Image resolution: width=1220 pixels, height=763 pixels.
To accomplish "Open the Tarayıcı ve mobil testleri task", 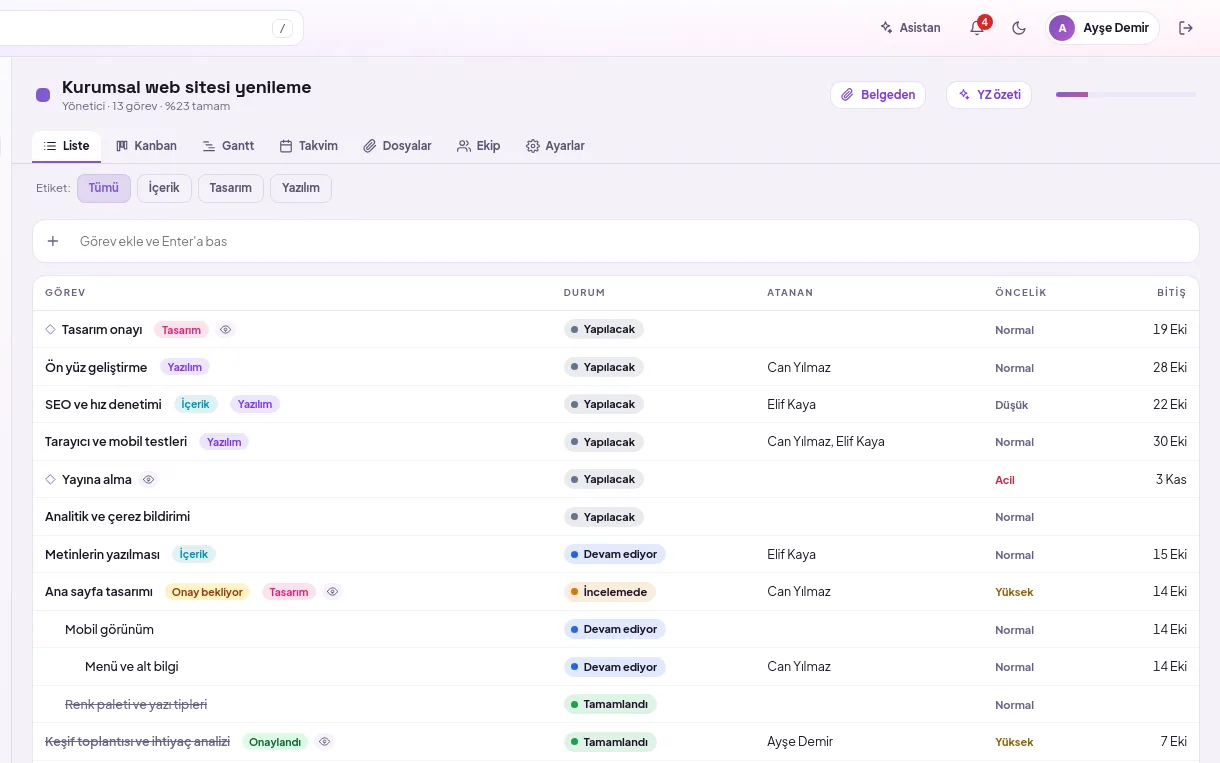I will click(116, 442).
